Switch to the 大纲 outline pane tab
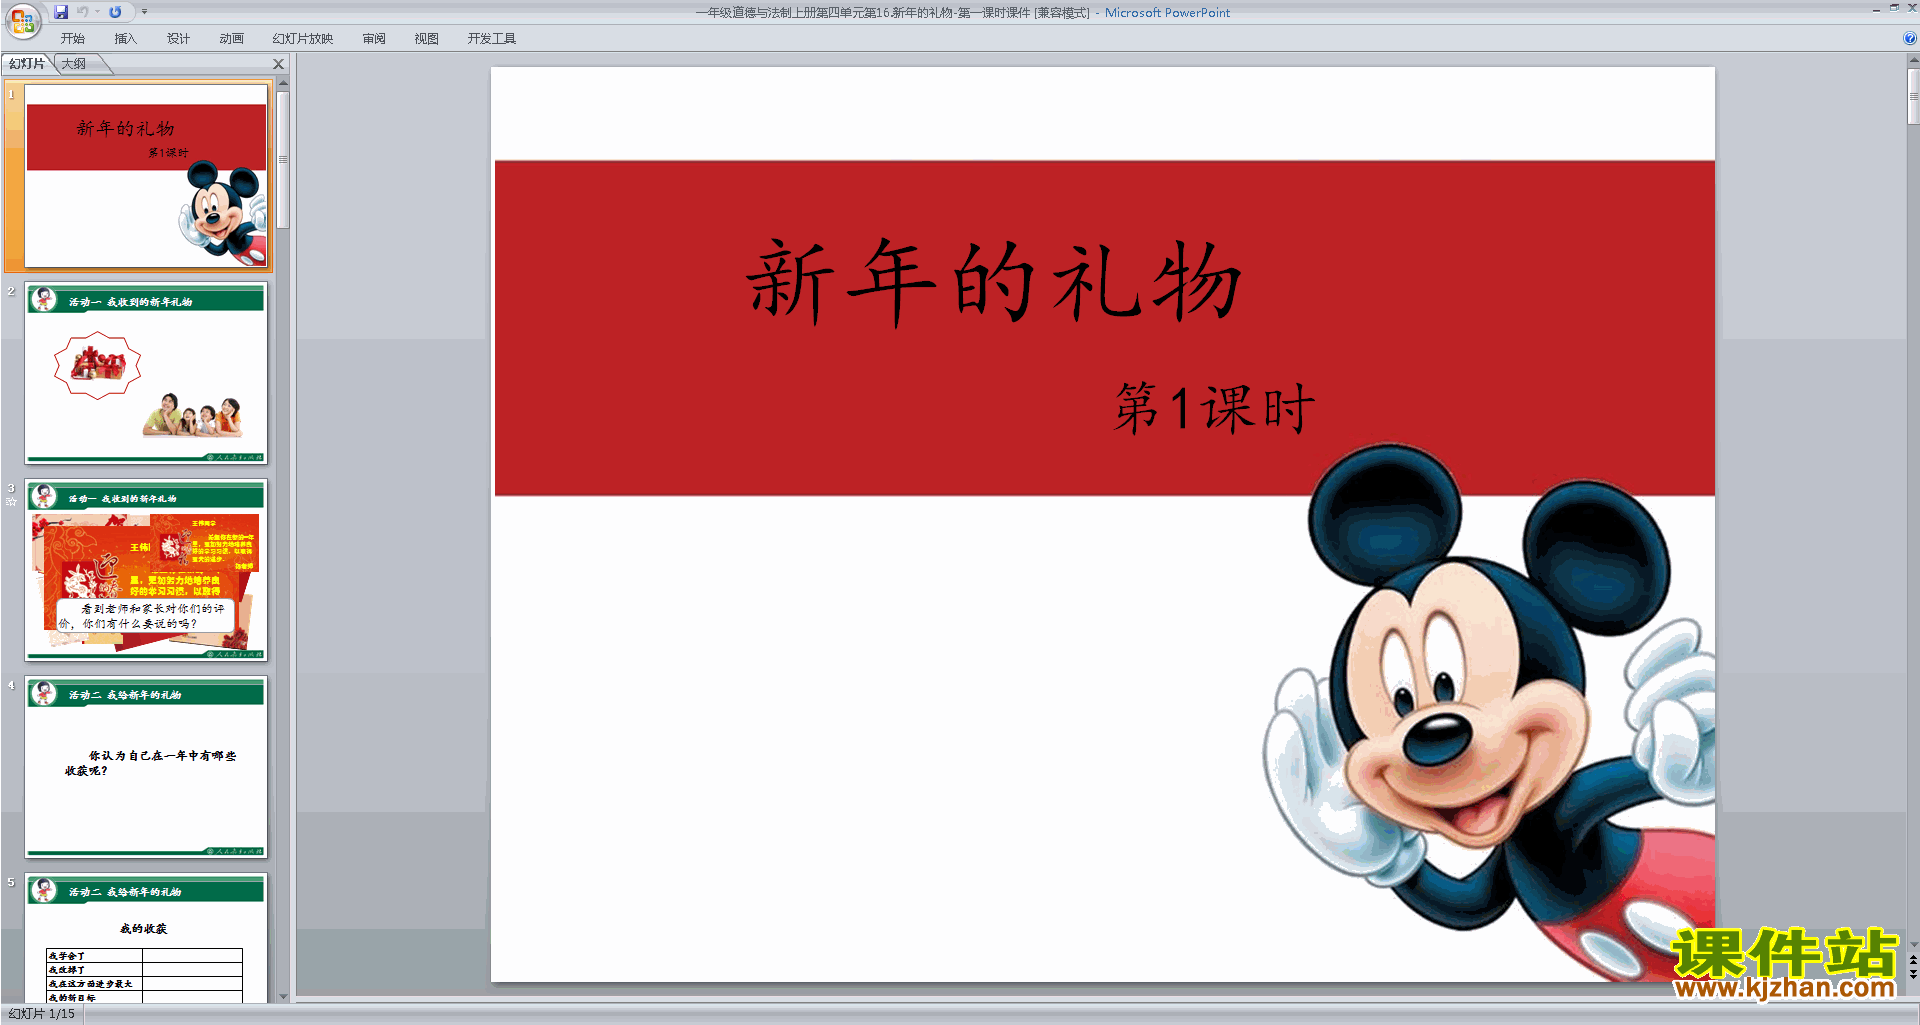Viewport: 1920px width, 1025px height. 75,64
